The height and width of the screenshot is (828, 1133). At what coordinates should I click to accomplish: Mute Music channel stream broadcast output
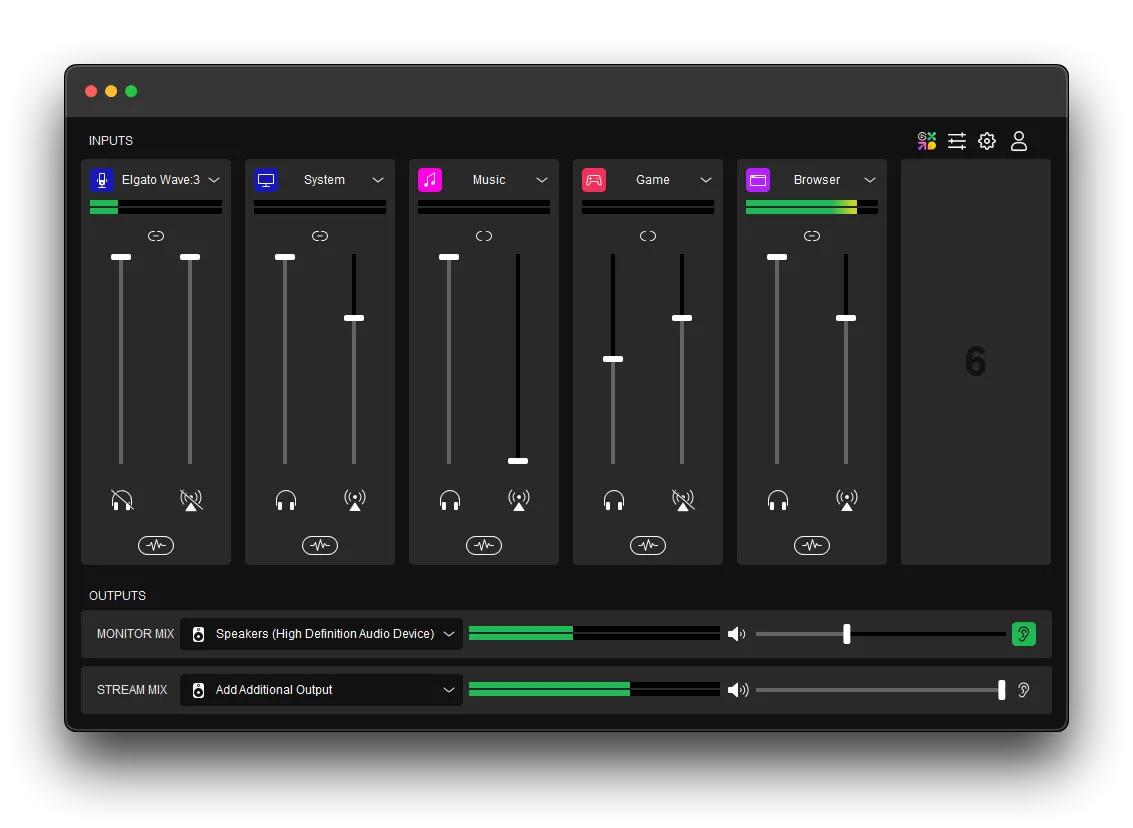[x=519, y=500]
